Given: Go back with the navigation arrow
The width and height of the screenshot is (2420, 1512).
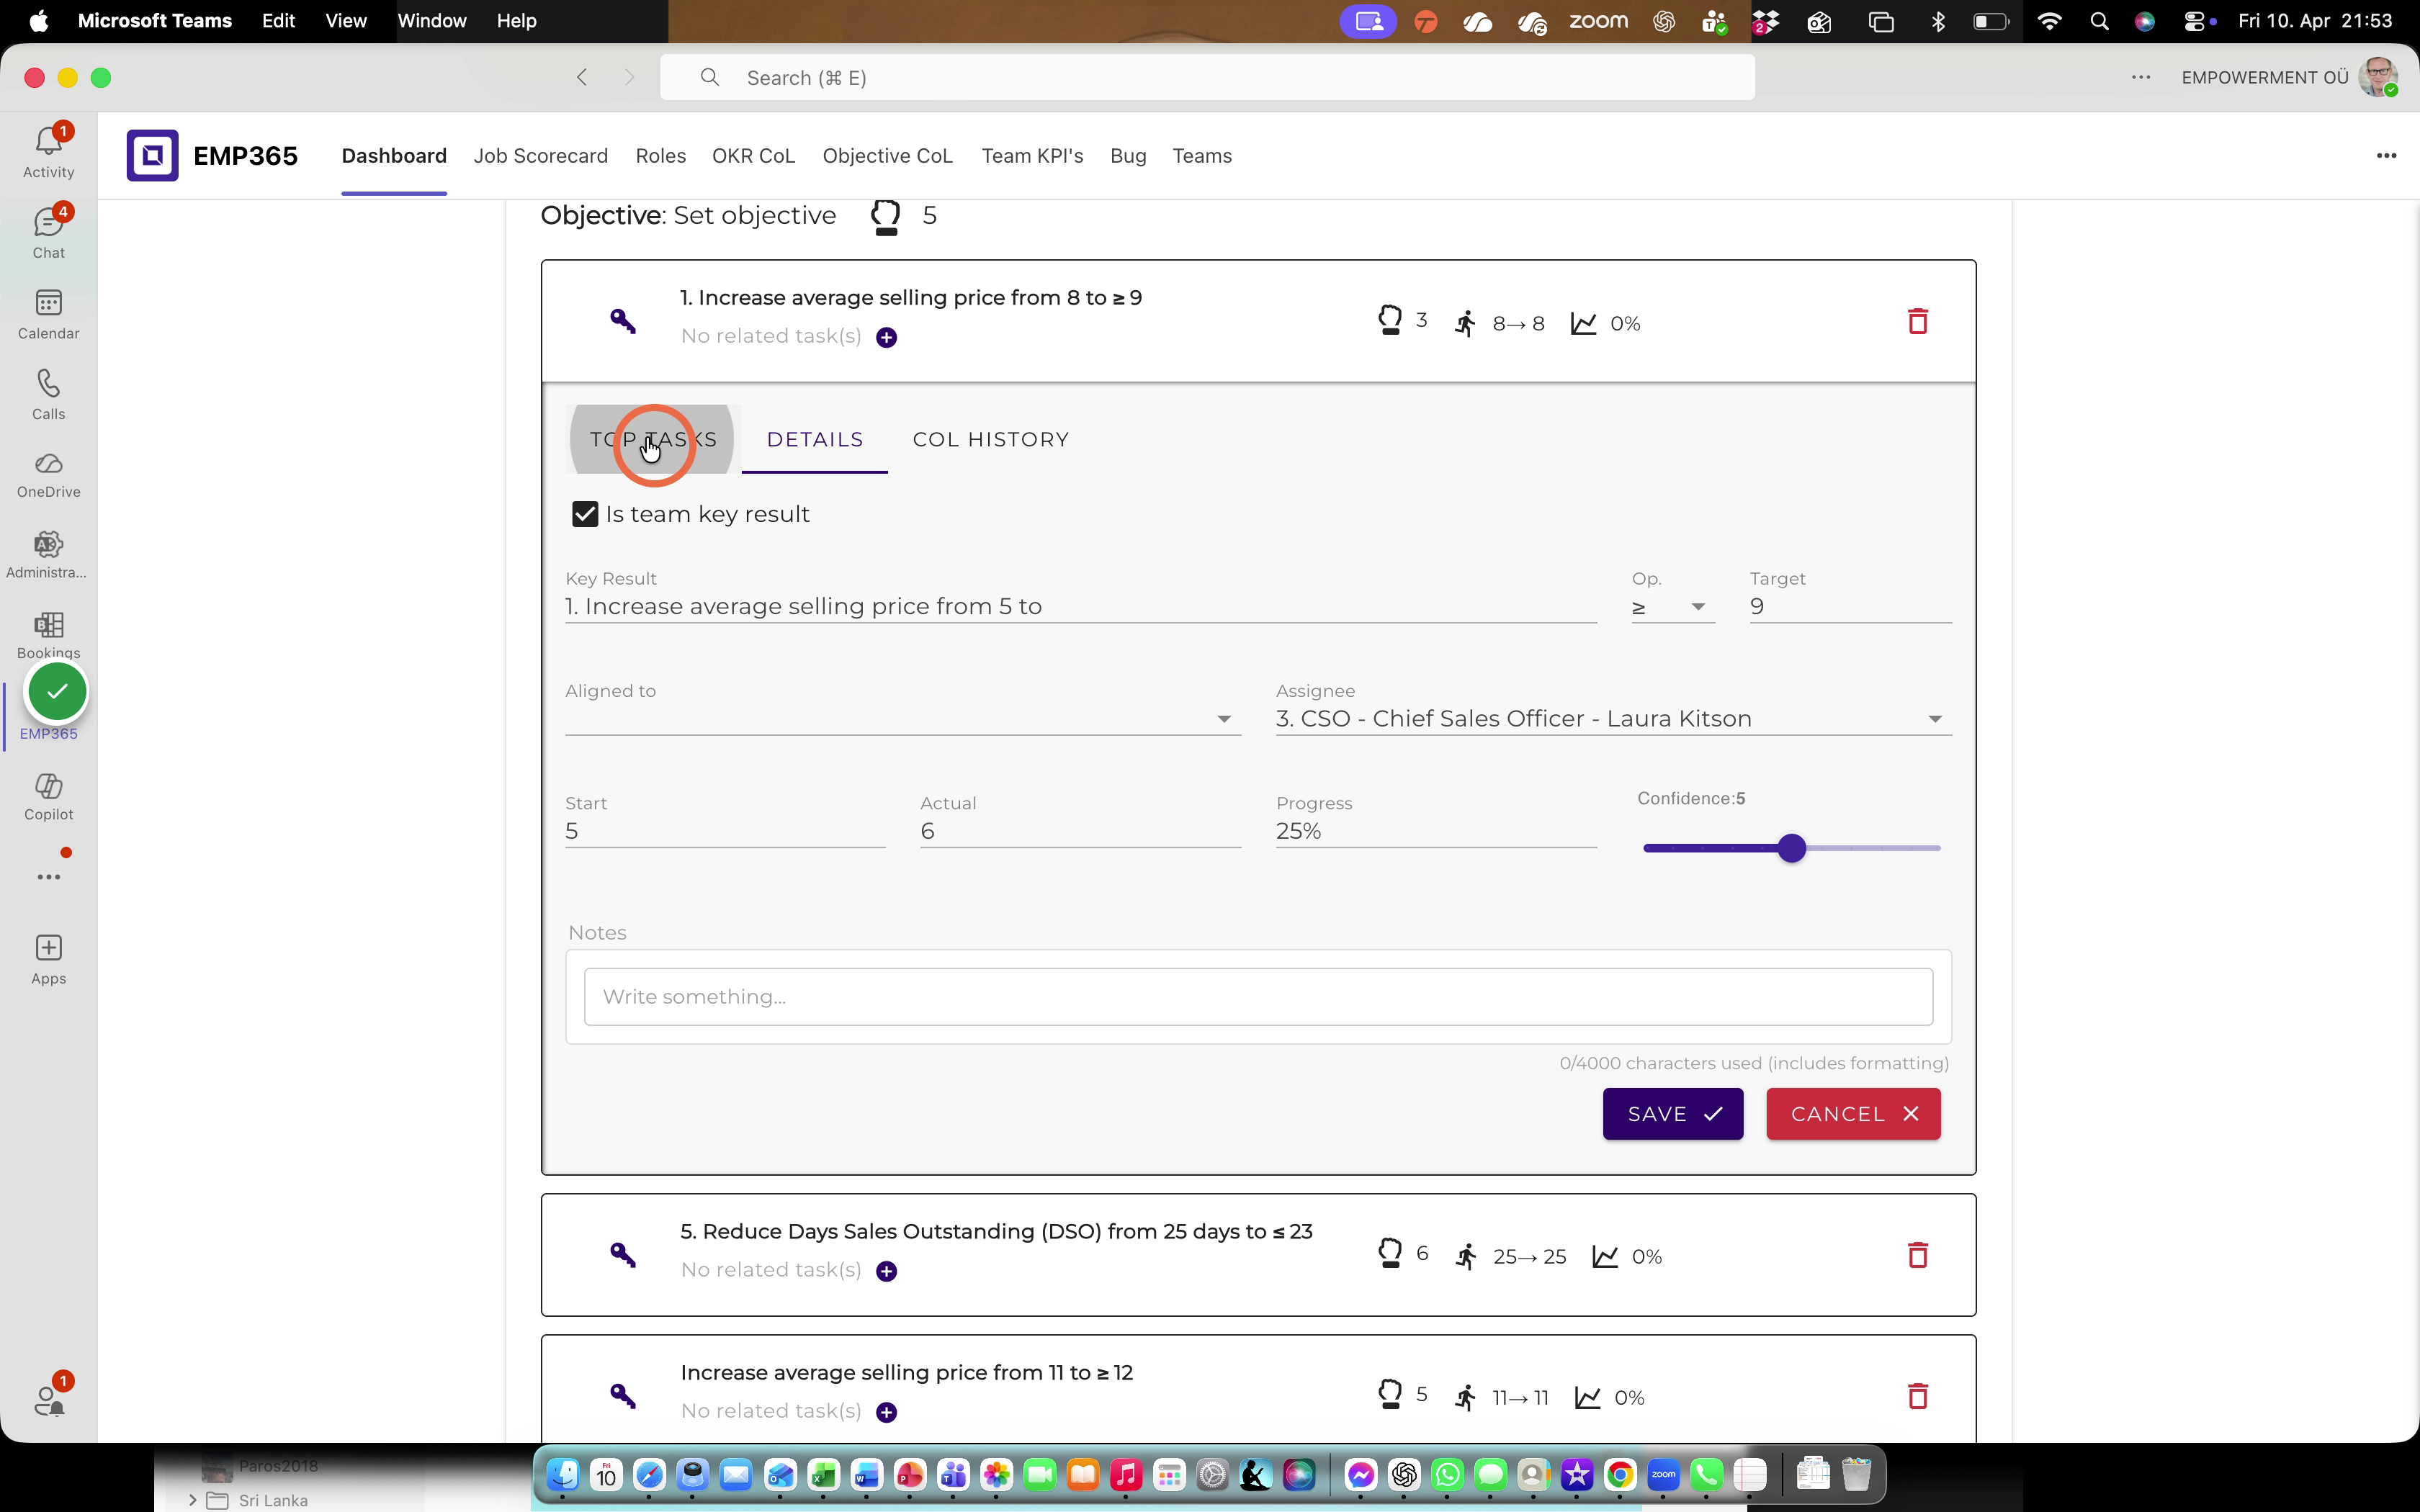Looking at the screenshot, I should 582,77.
